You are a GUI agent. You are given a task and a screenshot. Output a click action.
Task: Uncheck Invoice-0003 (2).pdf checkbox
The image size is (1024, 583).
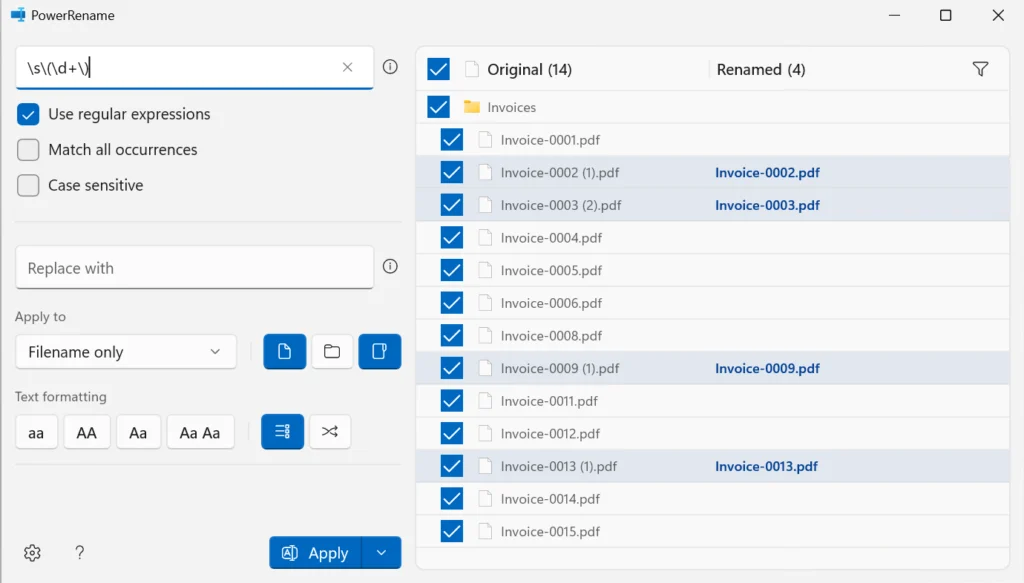click(451, 205)
